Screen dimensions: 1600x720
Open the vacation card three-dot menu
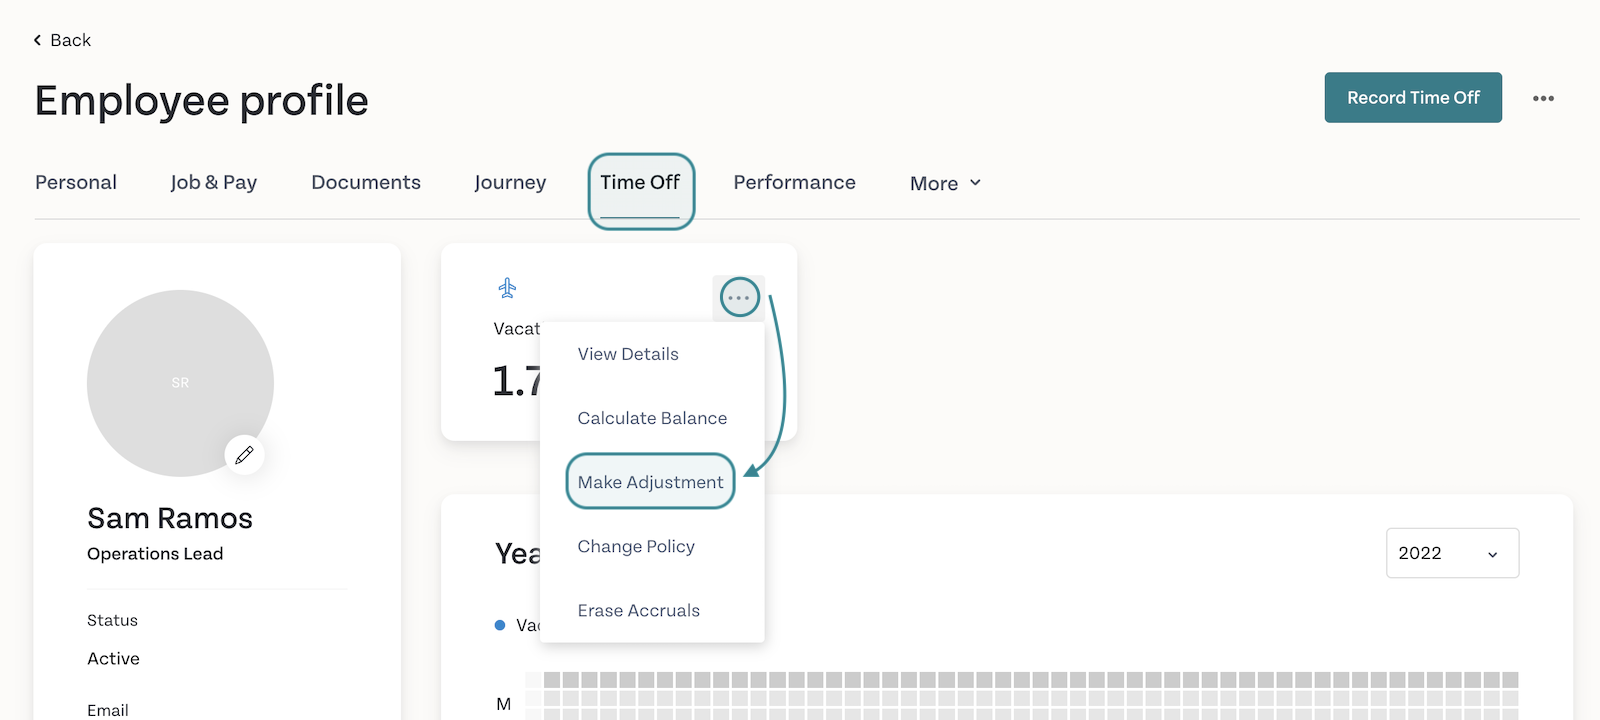click(739, 298)
